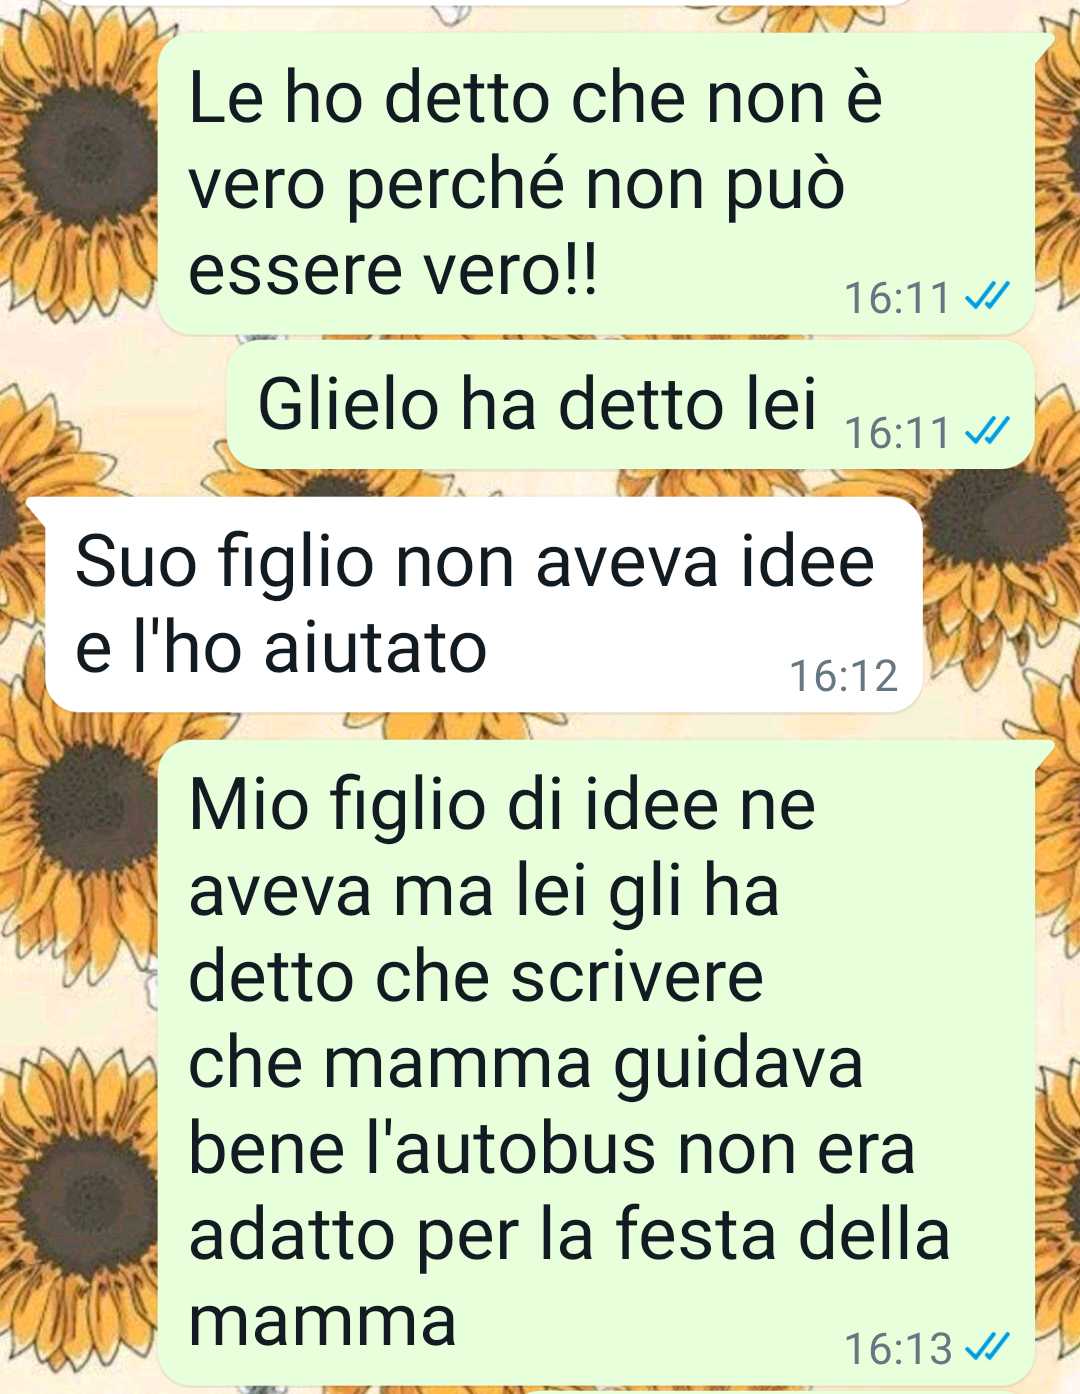The image size is (1080, 1394).
Task: Select the 'Mio figlio di idee ne aveva' message
Action: tap(595, 1062)
